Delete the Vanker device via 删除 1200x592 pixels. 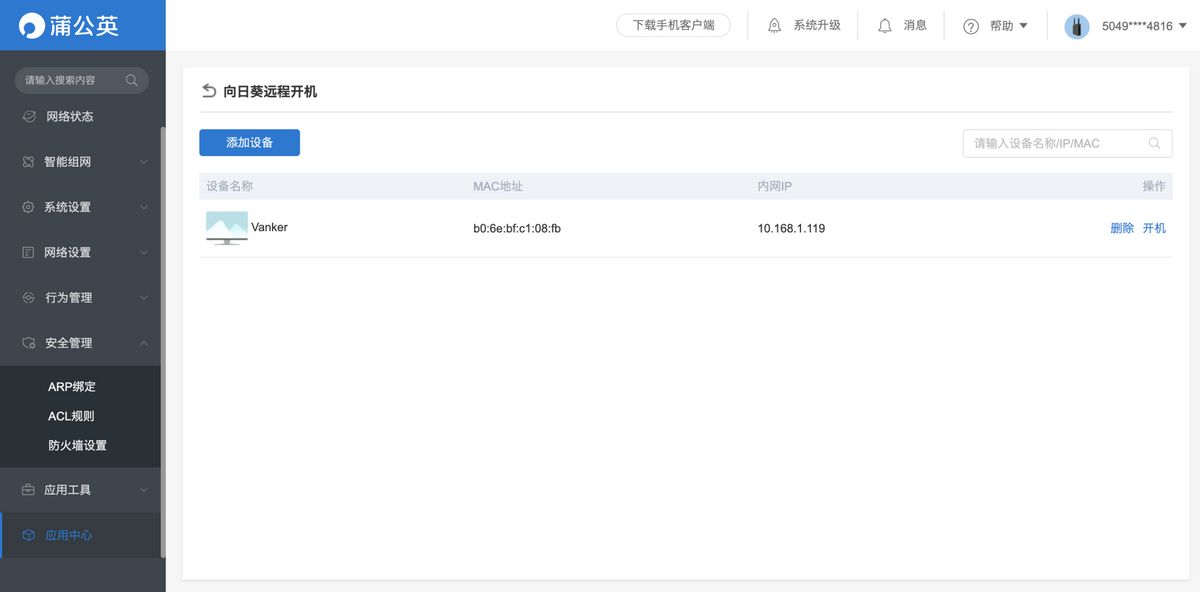(1122, 228)
